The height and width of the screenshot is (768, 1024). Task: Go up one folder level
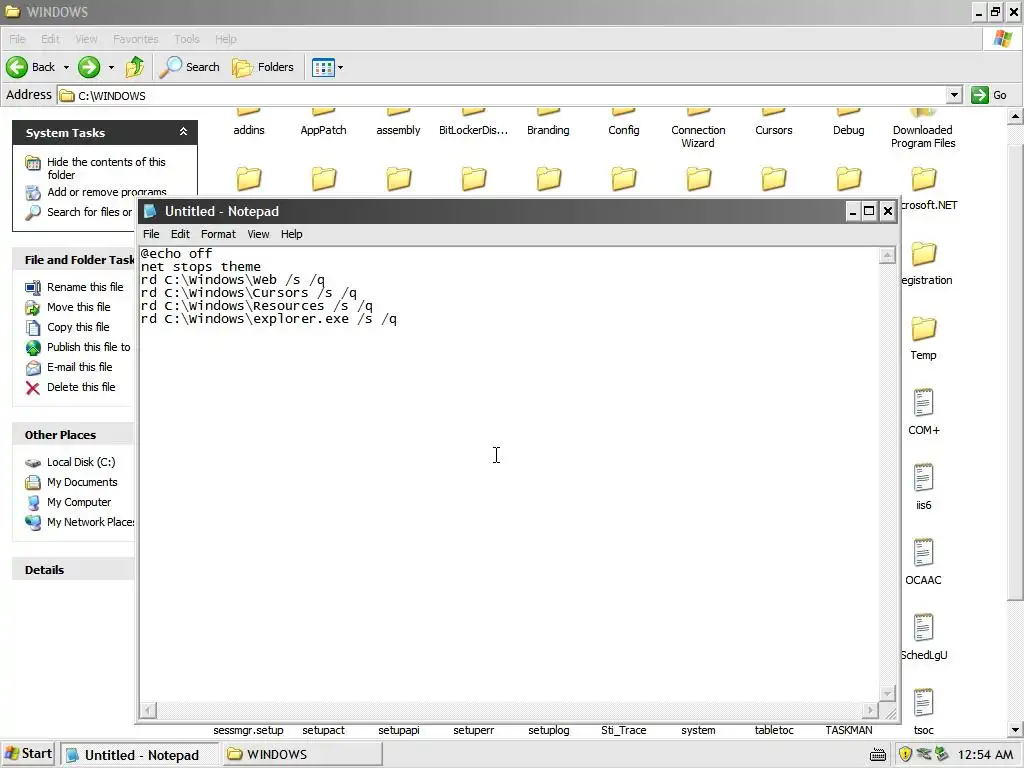tap(135, 67)
